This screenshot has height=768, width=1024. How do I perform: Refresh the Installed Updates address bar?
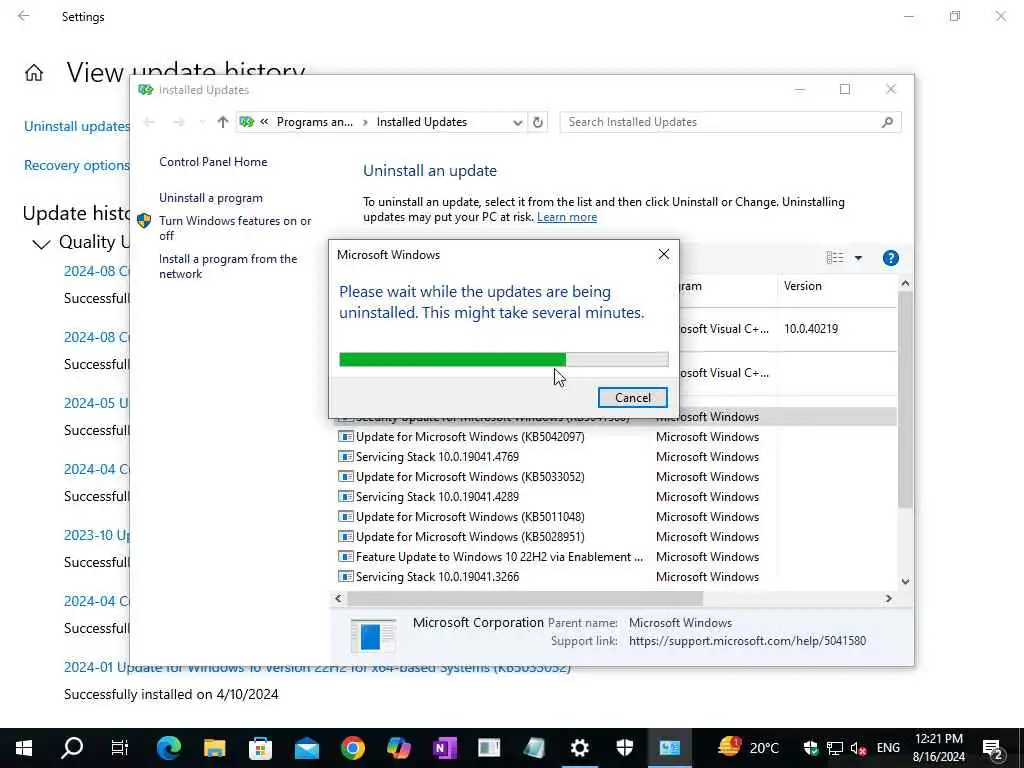[537, 121]
